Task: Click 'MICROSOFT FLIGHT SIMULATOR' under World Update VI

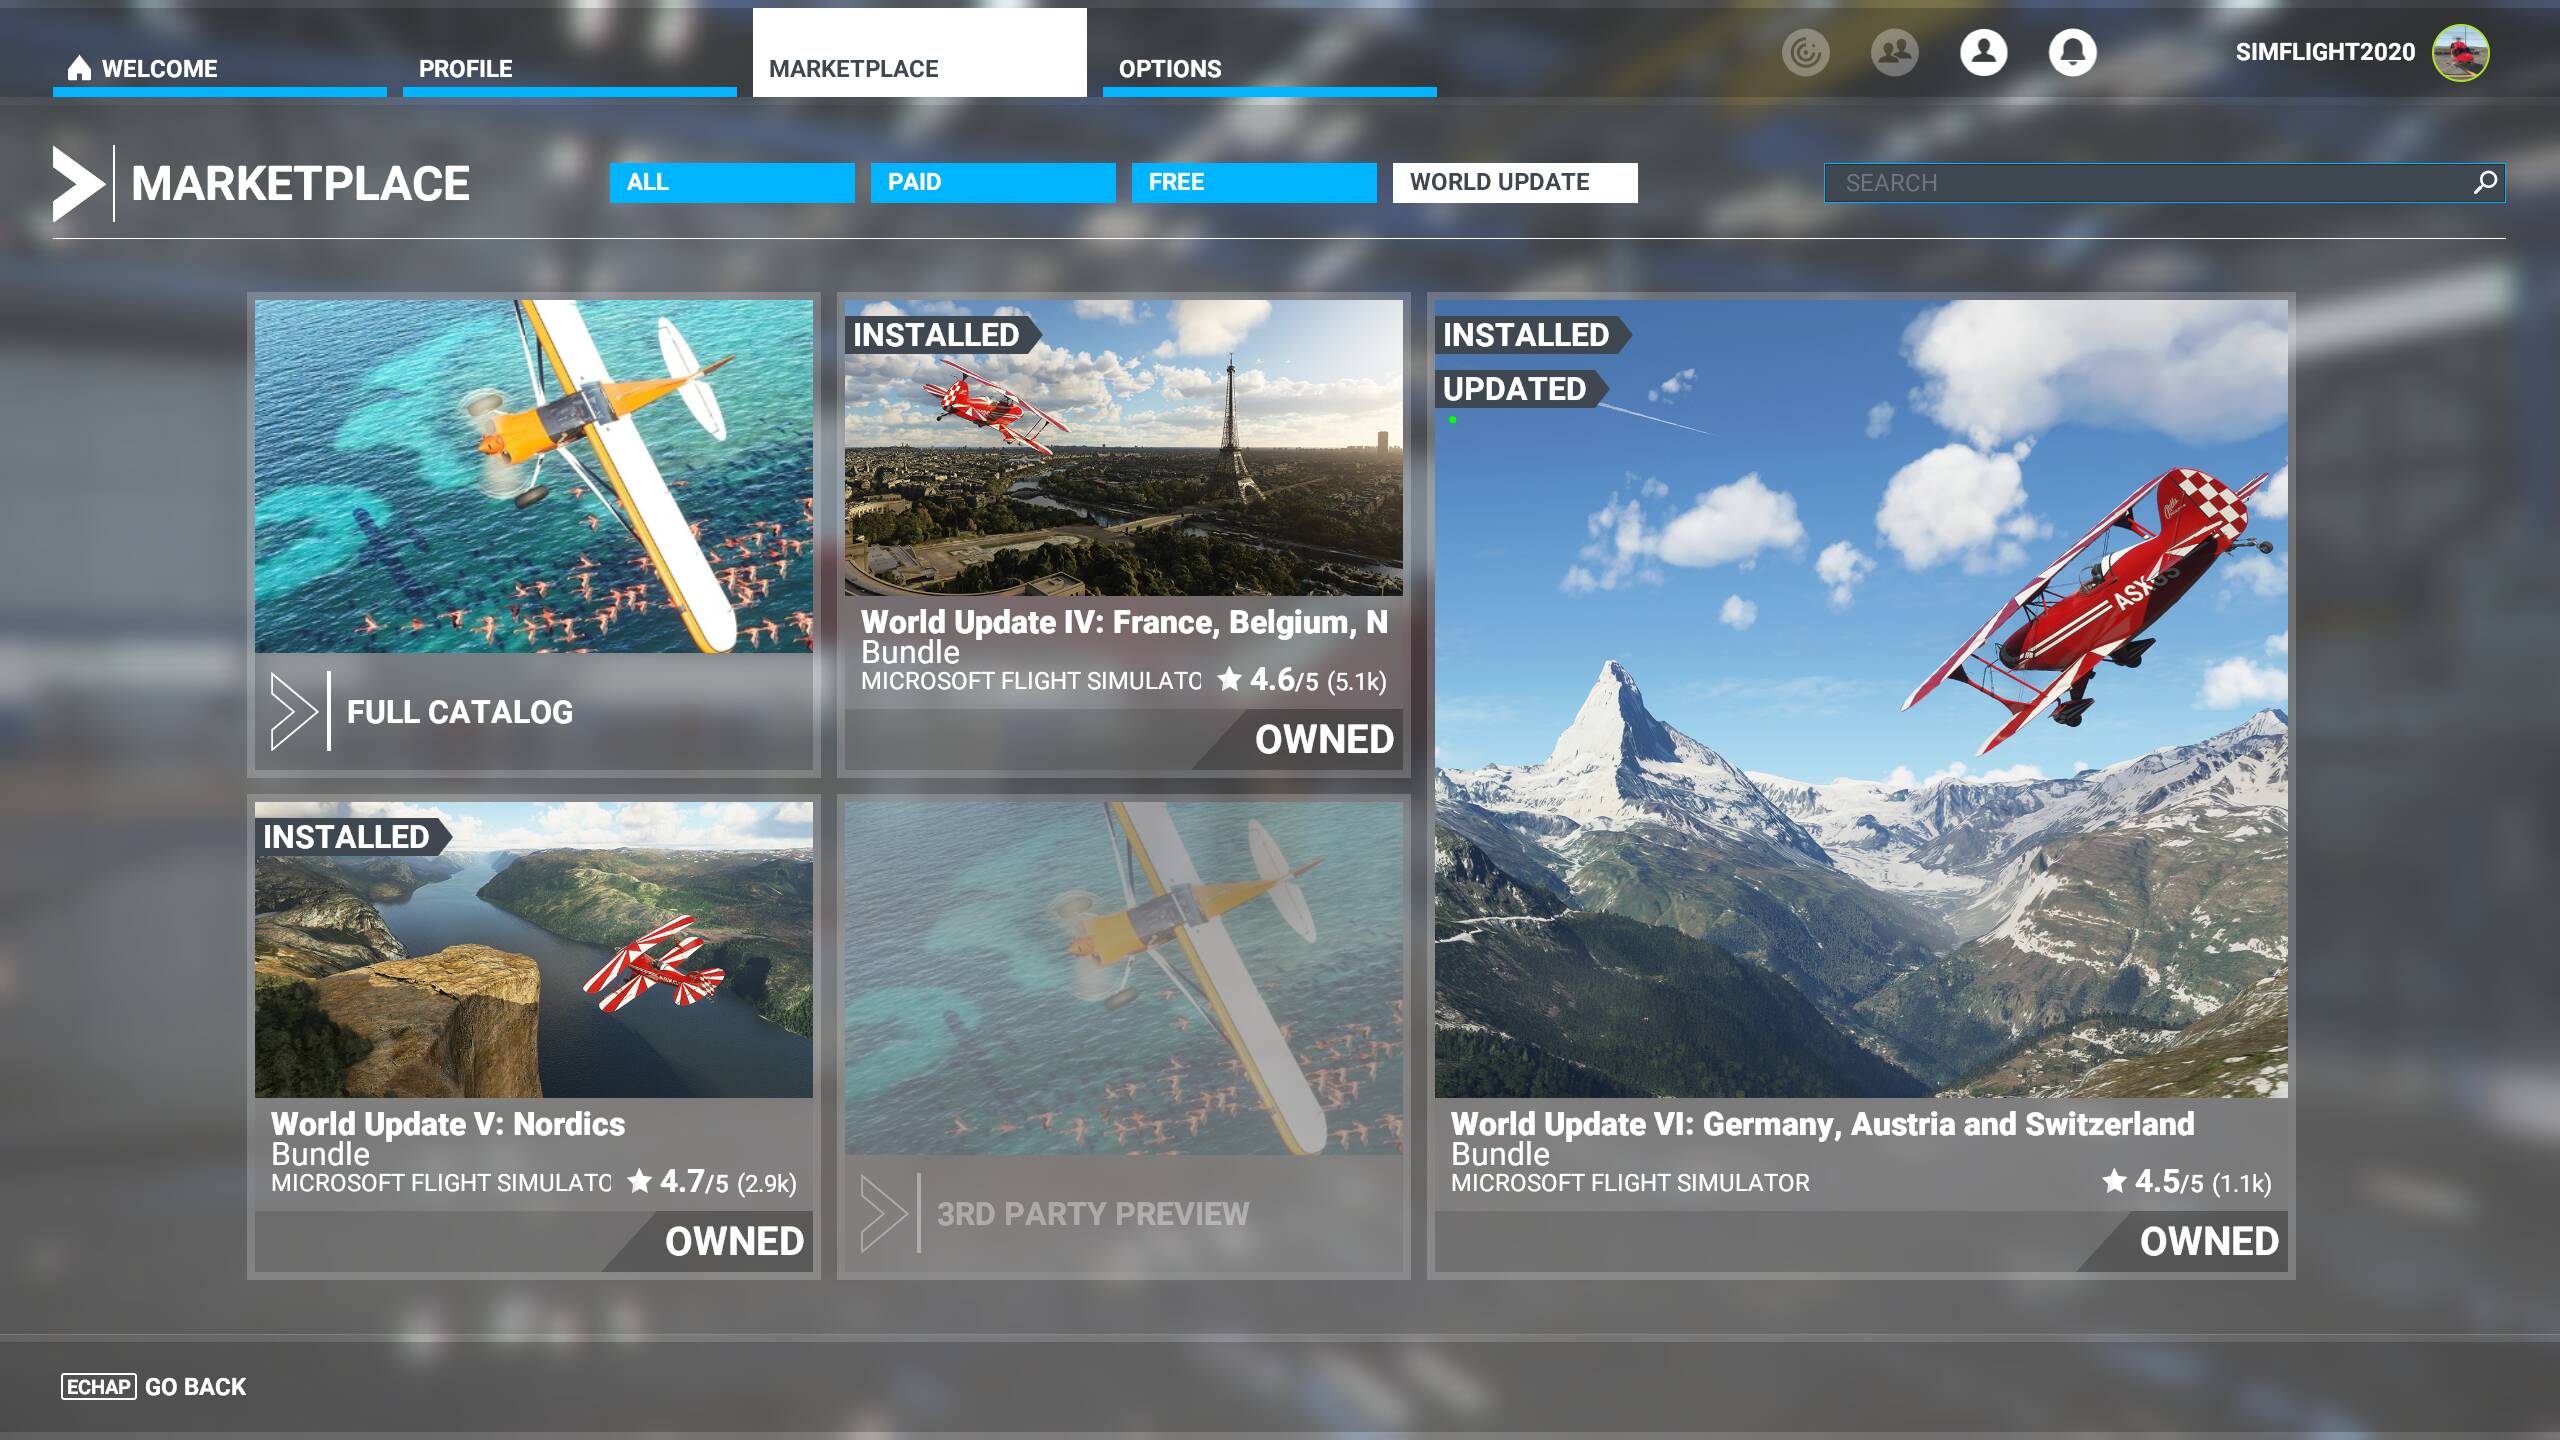Action: pyautogui.click(x=1630, y=1183)
